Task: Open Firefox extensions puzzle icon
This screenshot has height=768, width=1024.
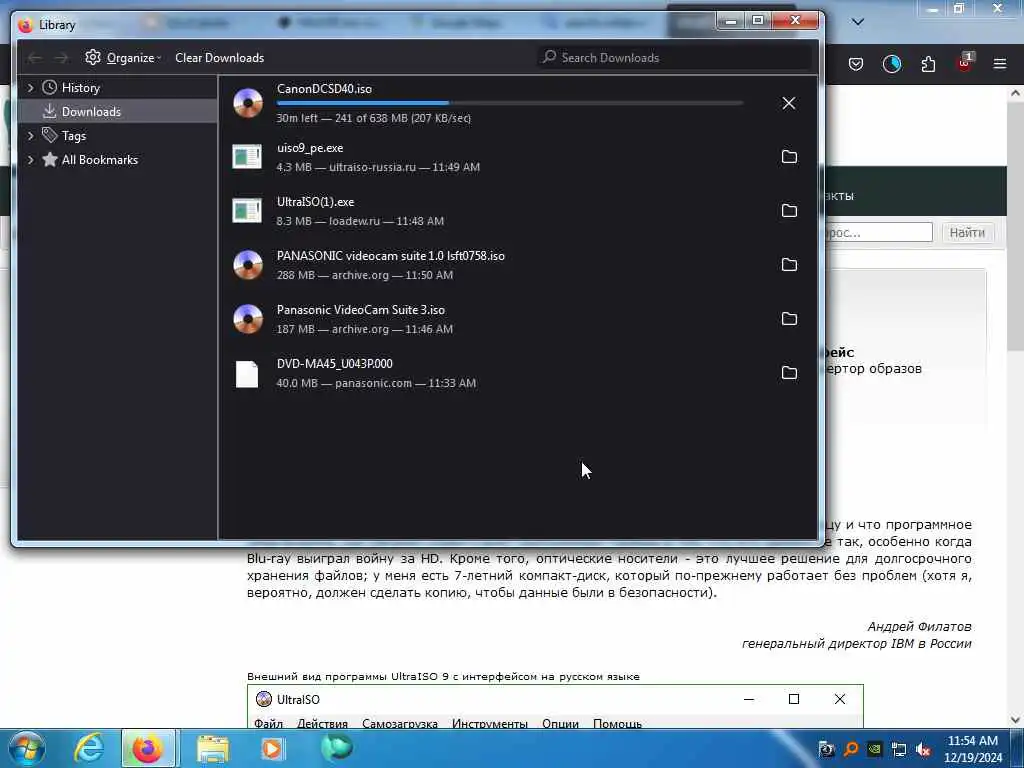Action: pyautogui.click(x=928, y=64)
